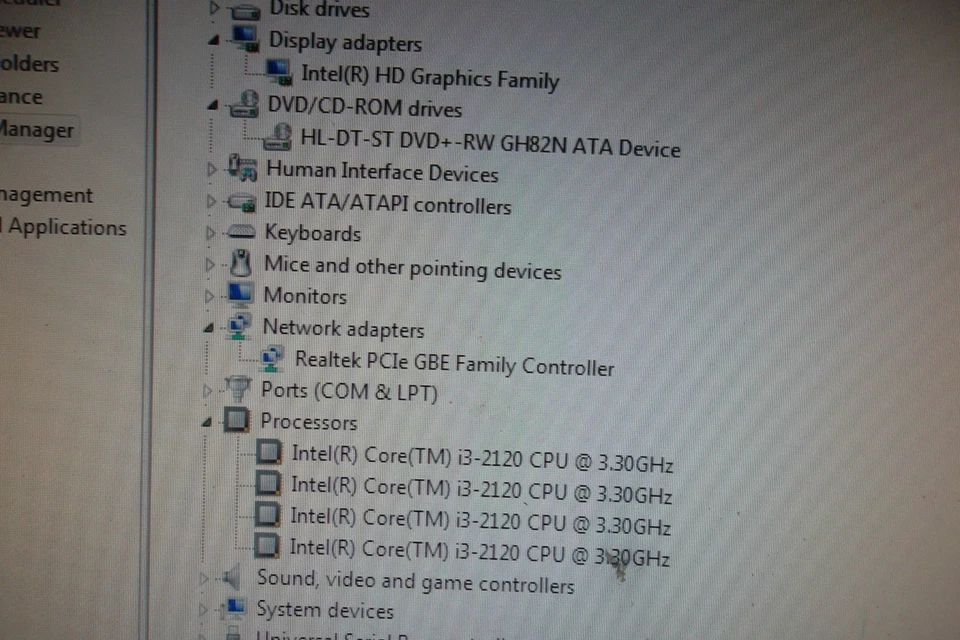Click the DVD/CD-ROM drives icon

click(245, 105)
